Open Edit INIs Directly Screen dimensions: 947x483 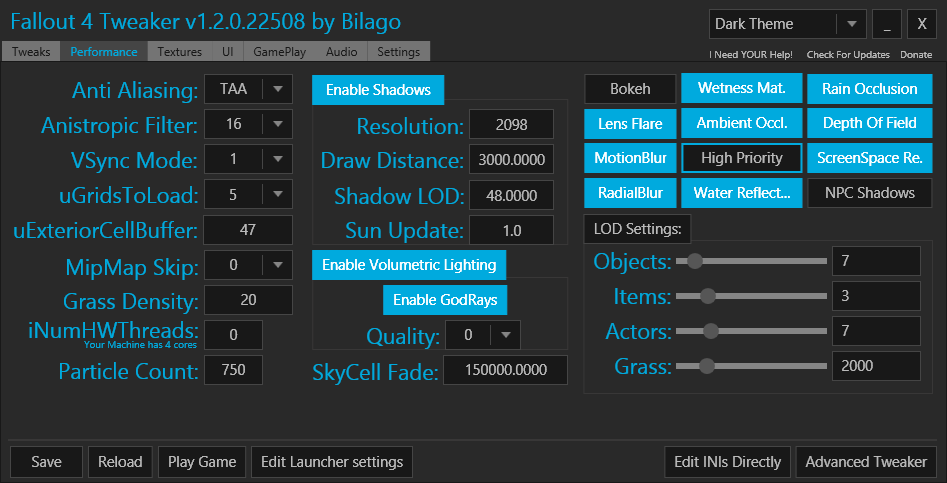[728, 462]
